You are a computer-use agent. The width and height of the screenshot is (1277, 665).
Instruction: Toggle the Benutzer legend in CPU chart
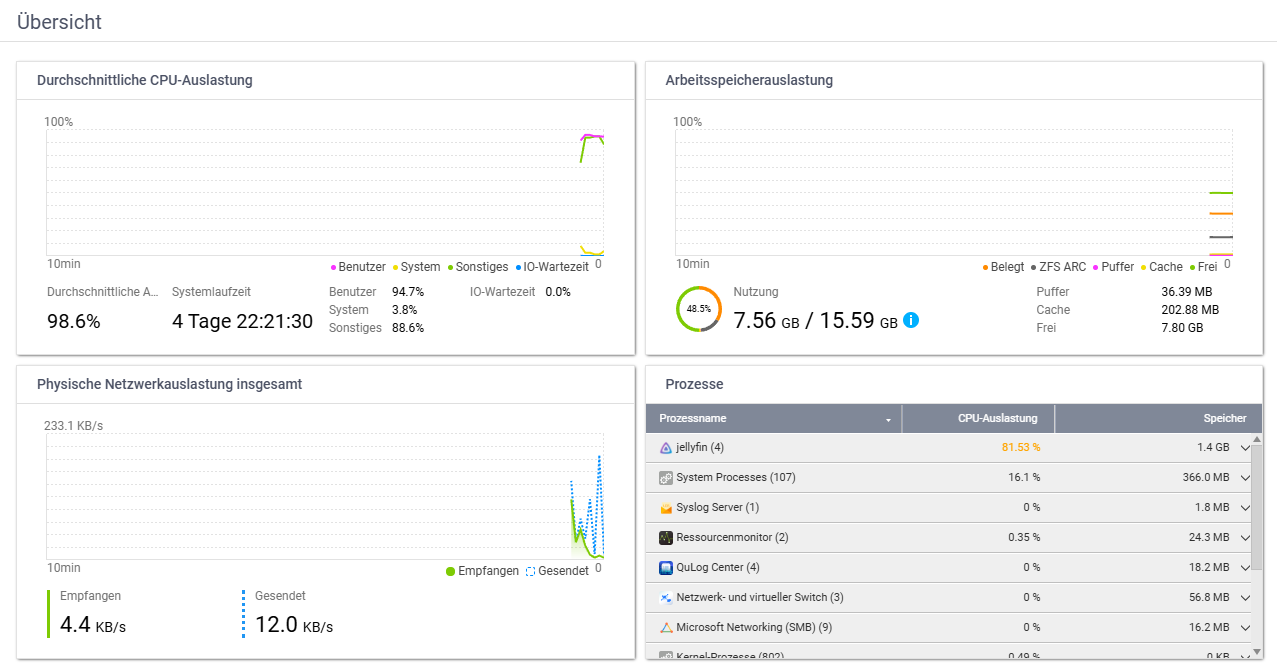(358, 267)
